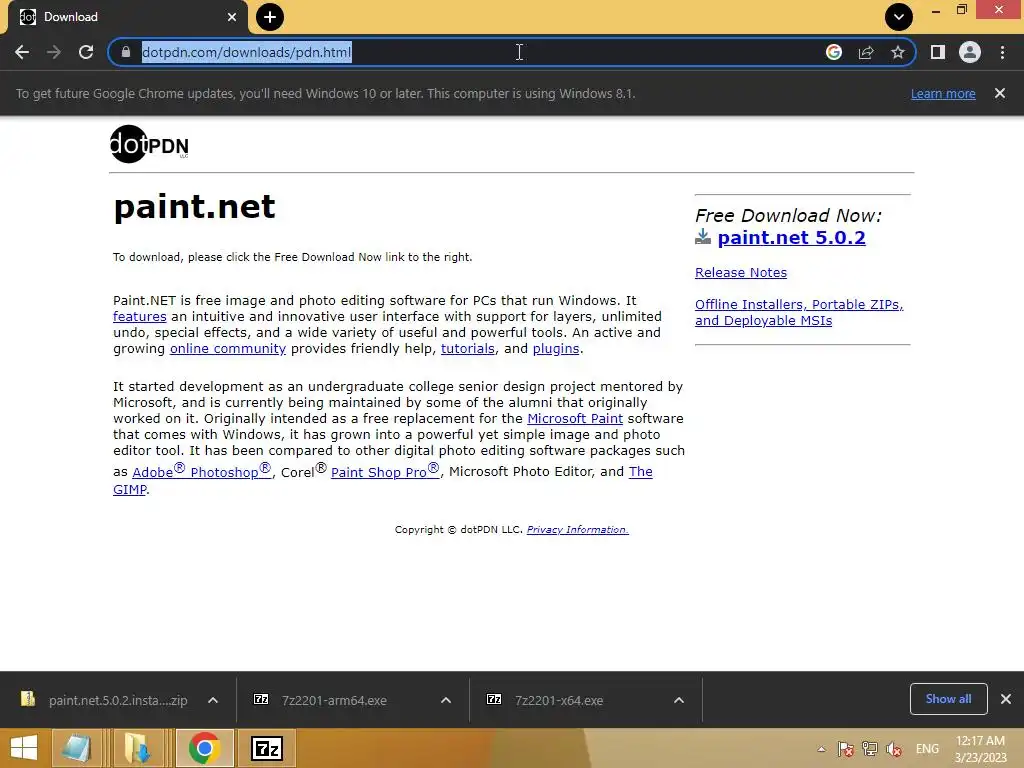Expand options for paint.net zip download
Image resolution: width=1024 pixels, height=768 pixels.
pyautogui.click(x=213, y=700)
